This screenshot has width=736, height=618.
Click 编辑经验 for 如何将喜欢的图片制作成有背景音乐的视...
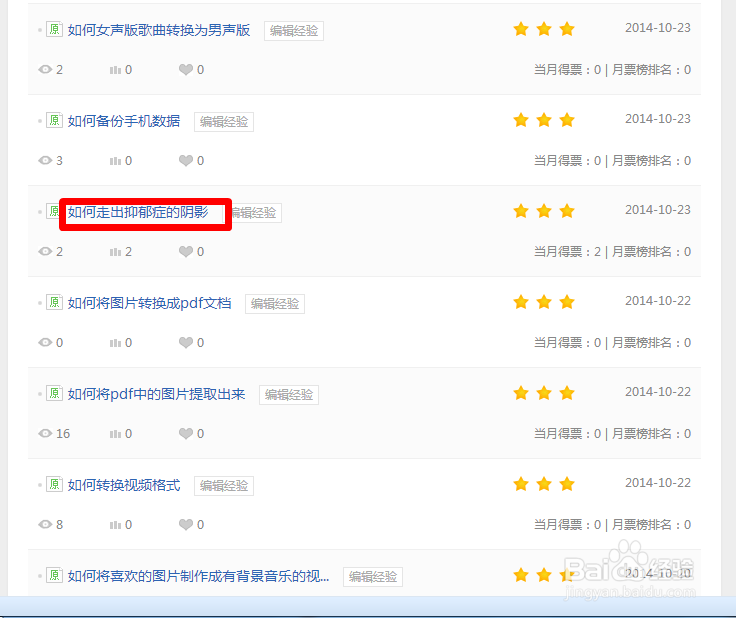373,577
